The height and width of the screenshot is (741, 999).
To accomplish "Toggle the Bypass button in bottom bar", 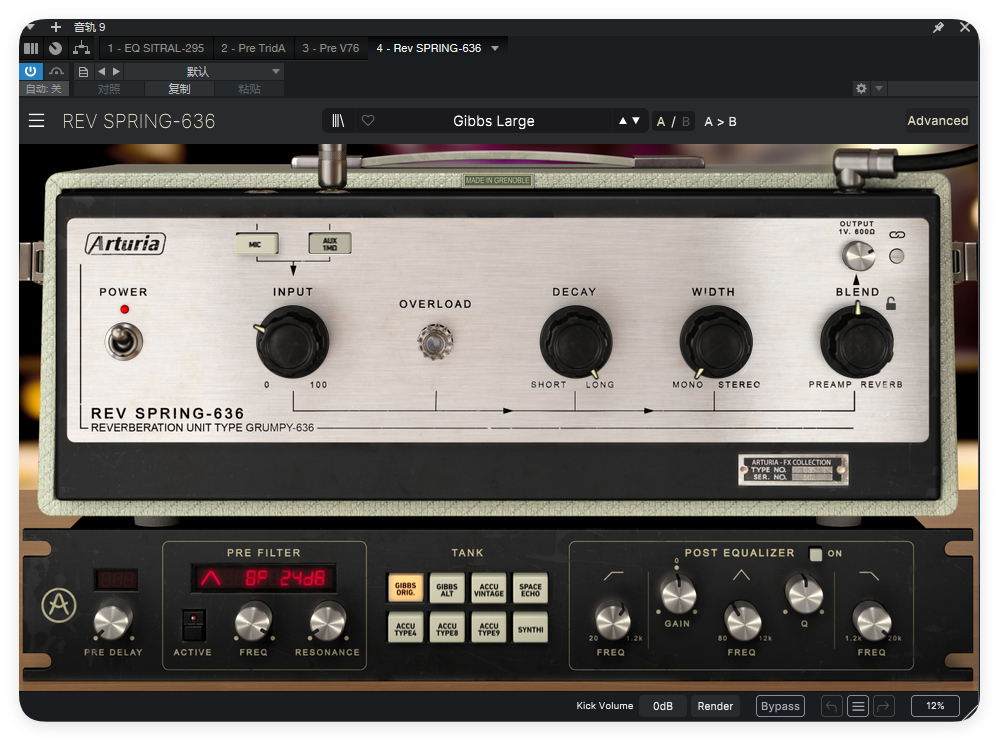I will pos(780,706).
